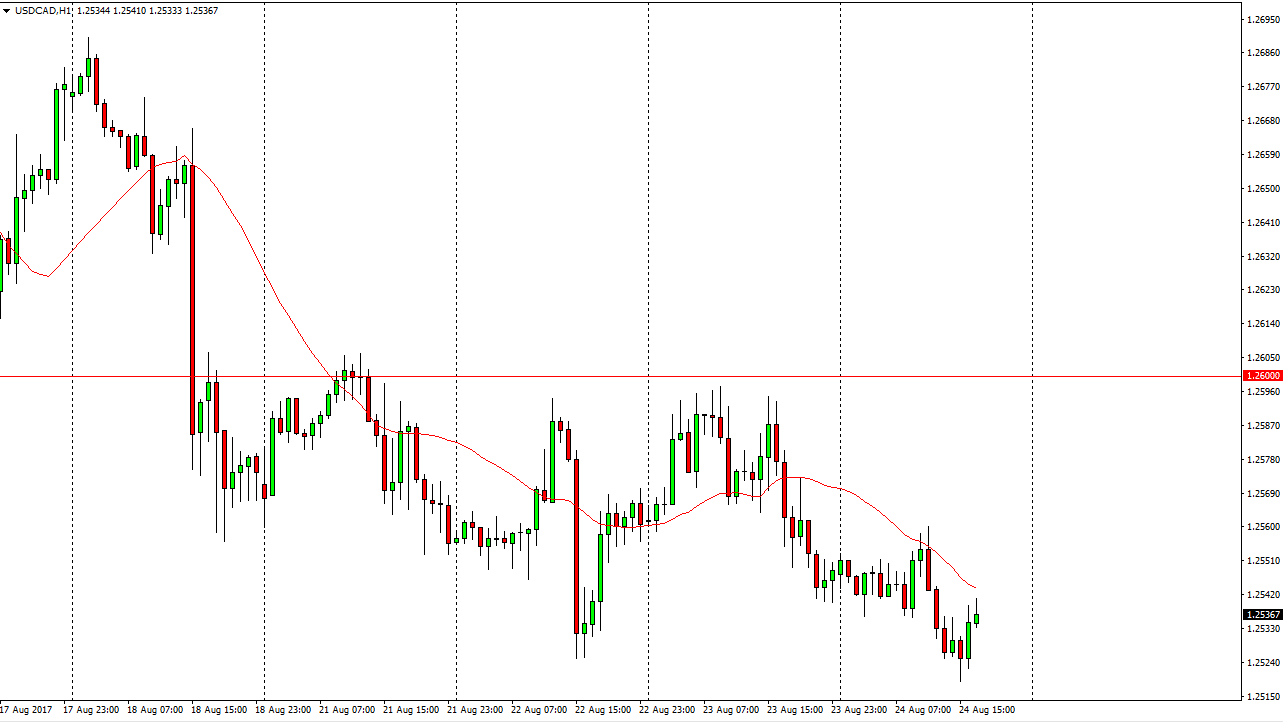This screenshot has height=723, width=1283.
Task: Click the 1.26500 price scale label
Action: tap(1261, 188)
